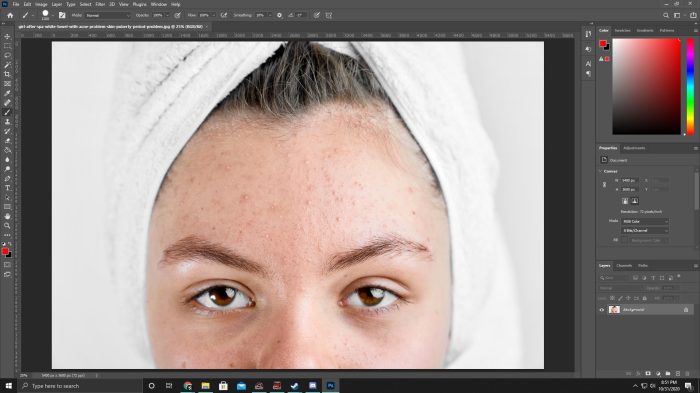Add a layer mask button

pyautogui.click(x=648, y=373)
